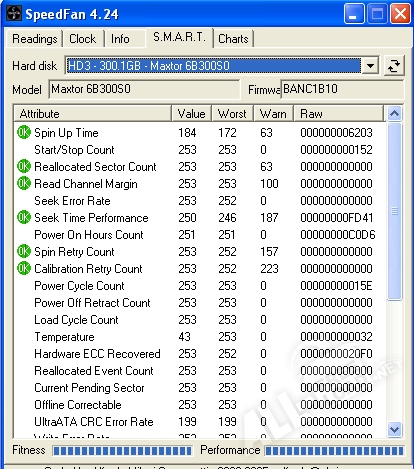
Task: Select the Current Pending Sector row
Action: 200,387
